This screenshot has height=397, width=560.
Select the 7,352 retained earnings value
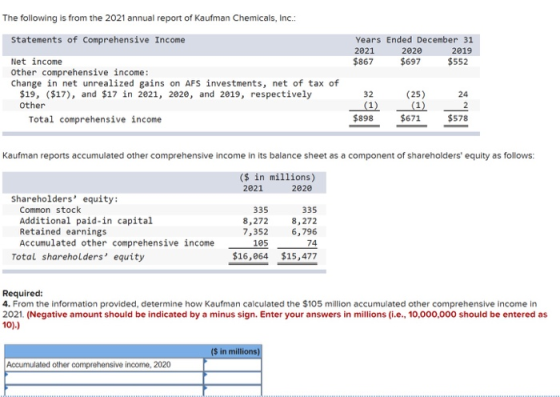click(255, 232)
